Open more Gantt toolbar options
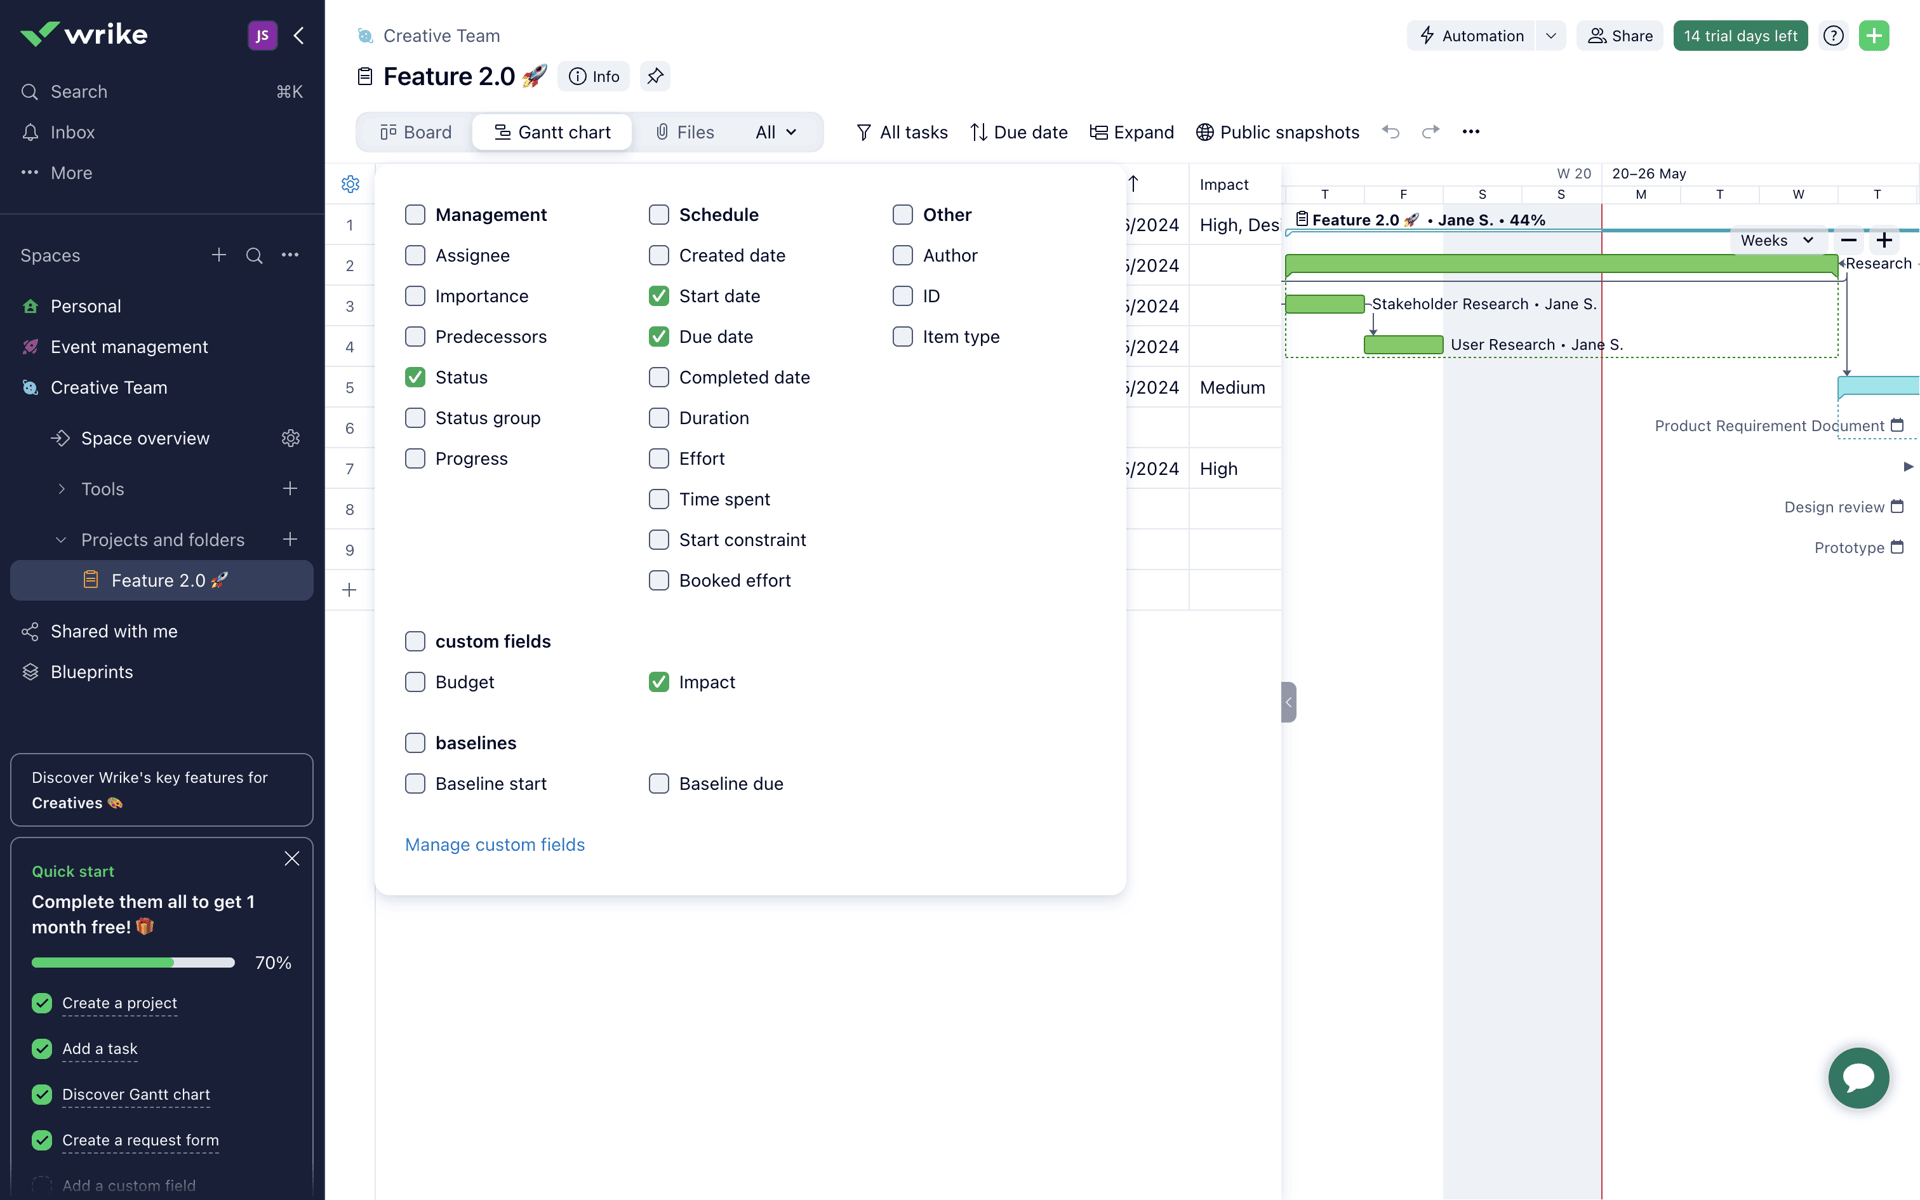1920x1200 pixels. pyautogui.click(x=1470, y=132)
